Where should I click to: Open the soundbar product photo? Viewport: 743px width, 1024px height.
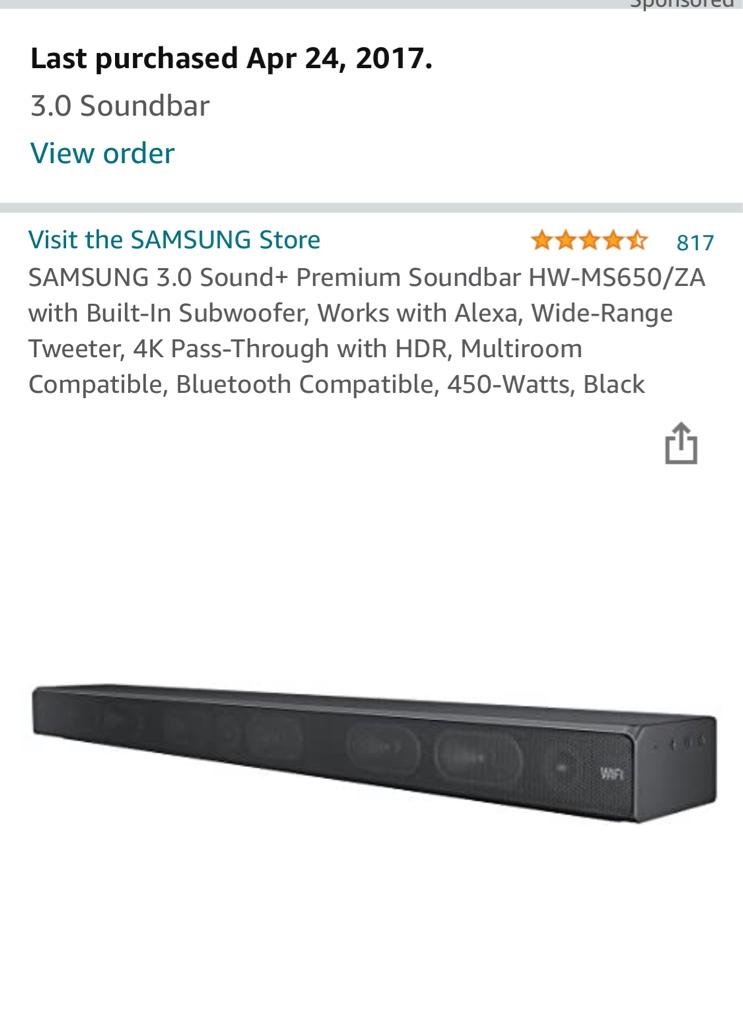[x=374, y=752]
